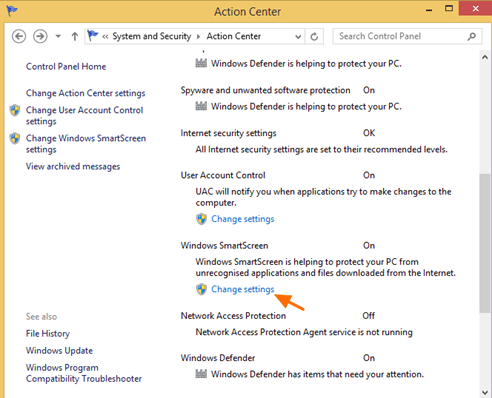
Task: Click 'Network Access Protection Agent service is not running'
Action: click(304, 332)
